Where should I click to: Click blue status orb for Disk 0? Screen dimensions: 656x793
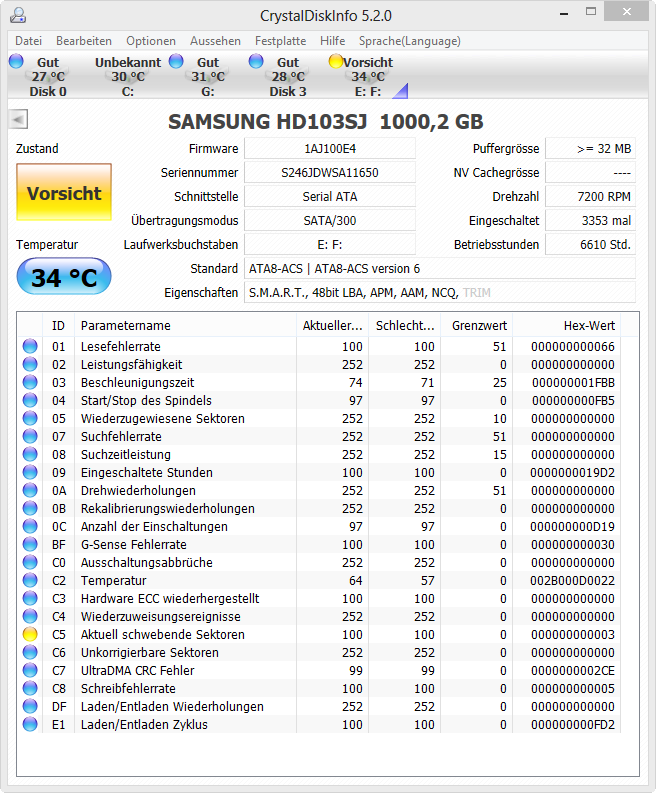pyautogui.click(x=16, y=61)
